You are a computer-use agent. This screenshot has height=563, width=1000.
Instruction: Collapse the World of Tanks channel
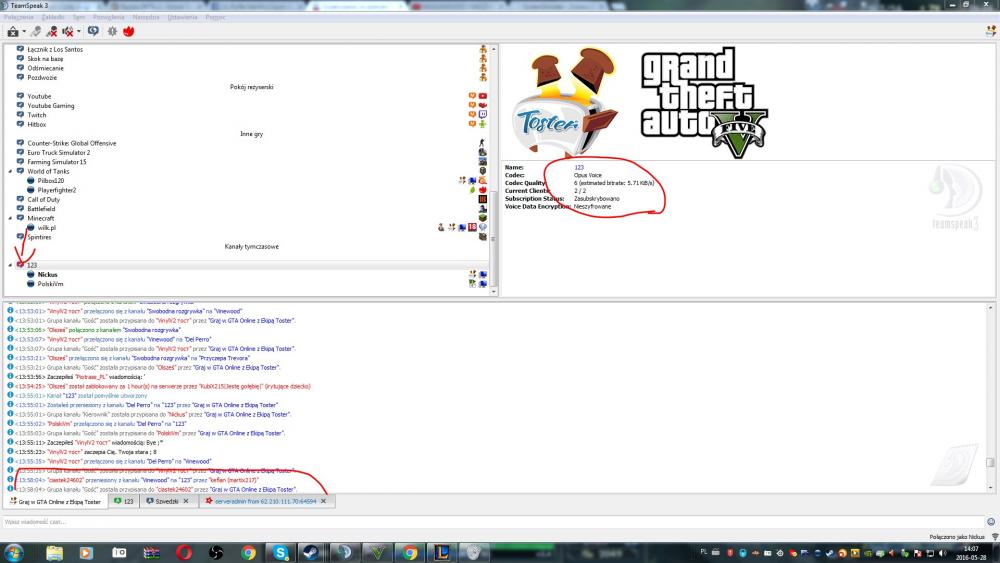tap(10, 171)
